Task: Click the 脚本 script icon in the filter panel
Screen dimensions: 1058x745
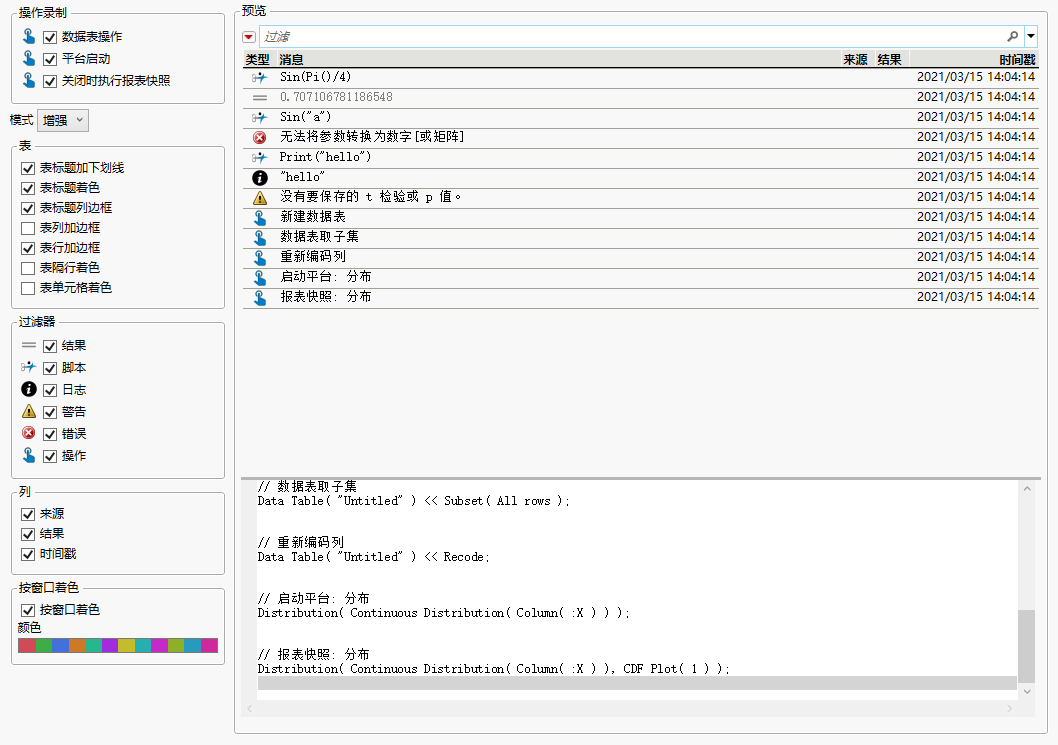Action: (x=28, y=367)
